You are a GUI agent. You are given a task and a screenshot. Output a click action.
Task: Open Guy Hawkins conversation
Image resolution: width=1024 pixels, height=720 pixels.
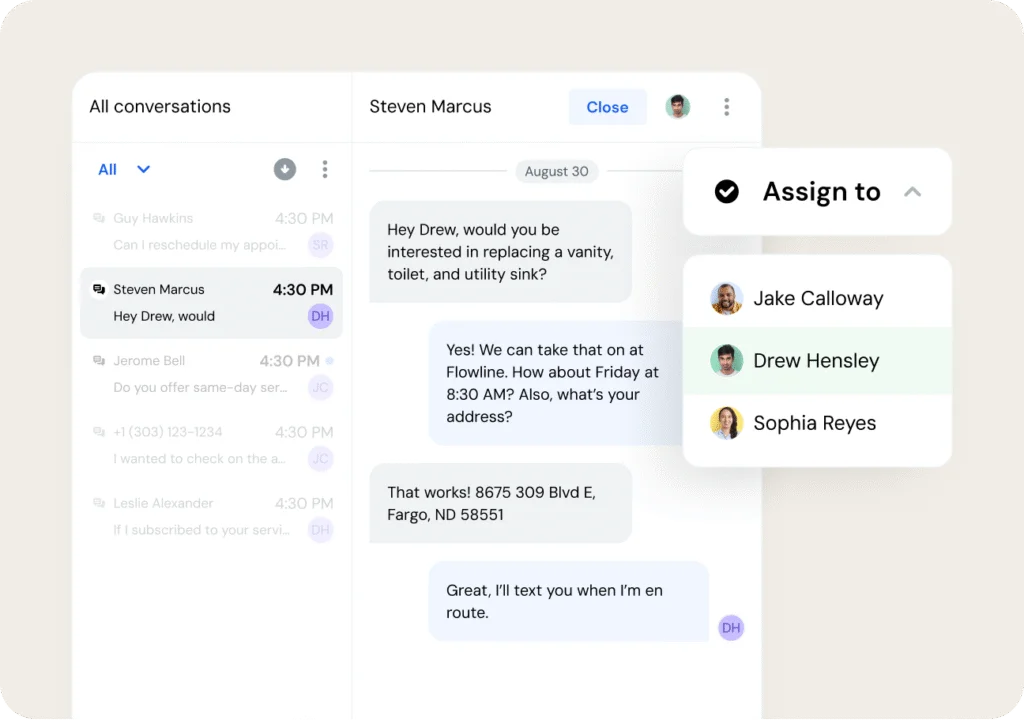200,231
